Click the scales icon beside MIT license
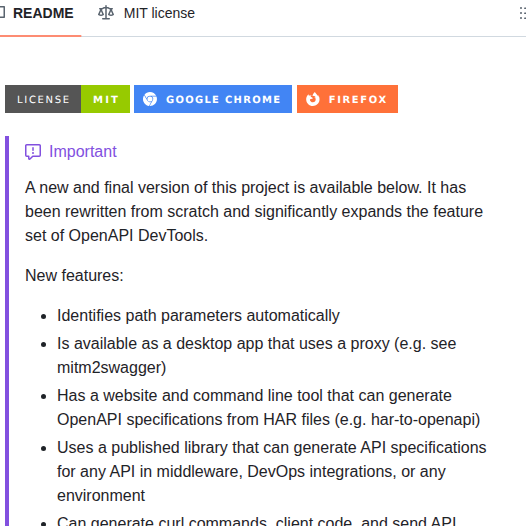This screenshot has width=526, height=526. point(106,13)
